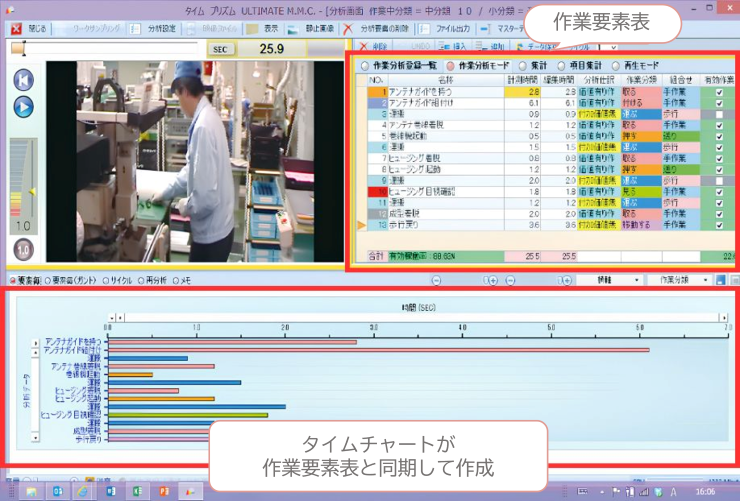740x501 pixels.
Task: Click the red X 閉じる icon
Action: point(17,29)
